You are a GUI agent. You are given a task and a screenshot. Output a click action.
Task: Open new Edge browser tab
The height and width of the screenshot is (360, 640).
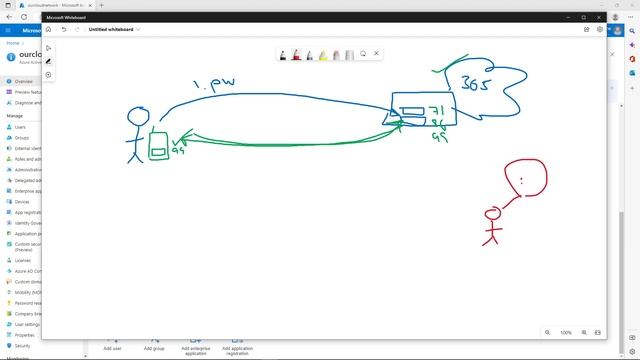click(101, 5)
